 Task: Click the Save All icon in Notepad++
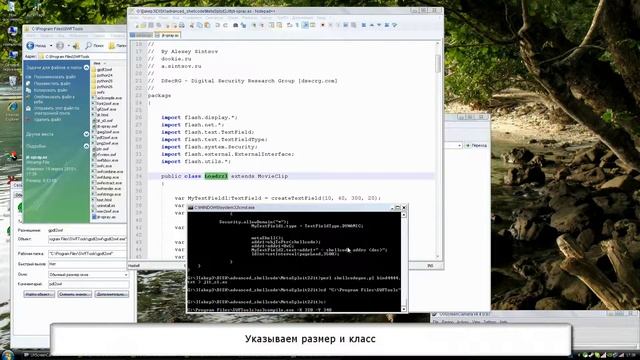pos(159,25)
